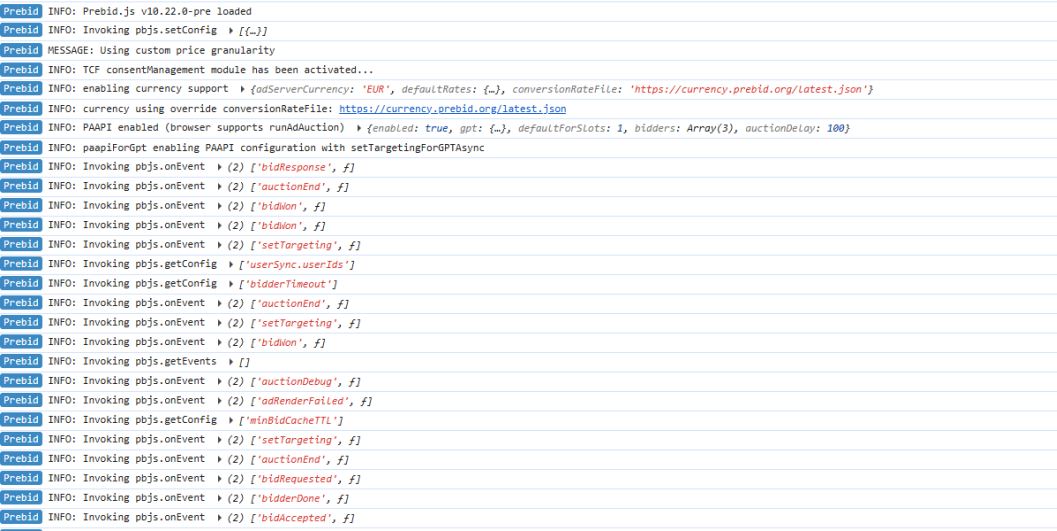Select the 'adRenderFailed' event name string
1057x531 pixels.
(x=305, y=402)
